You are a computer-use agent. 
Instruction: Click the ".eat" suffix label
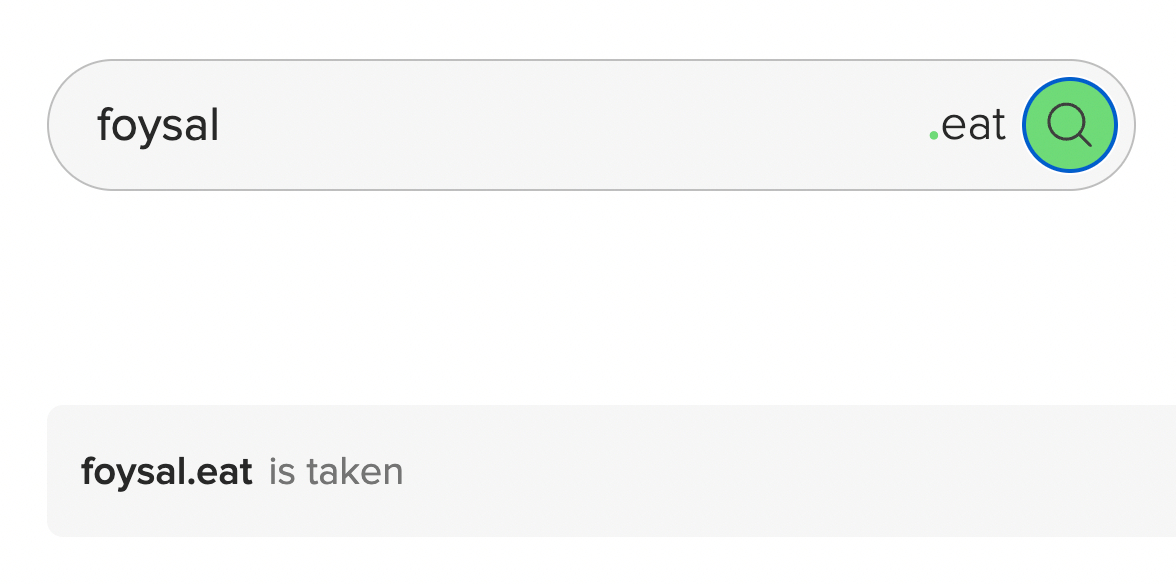pos(967,126)
